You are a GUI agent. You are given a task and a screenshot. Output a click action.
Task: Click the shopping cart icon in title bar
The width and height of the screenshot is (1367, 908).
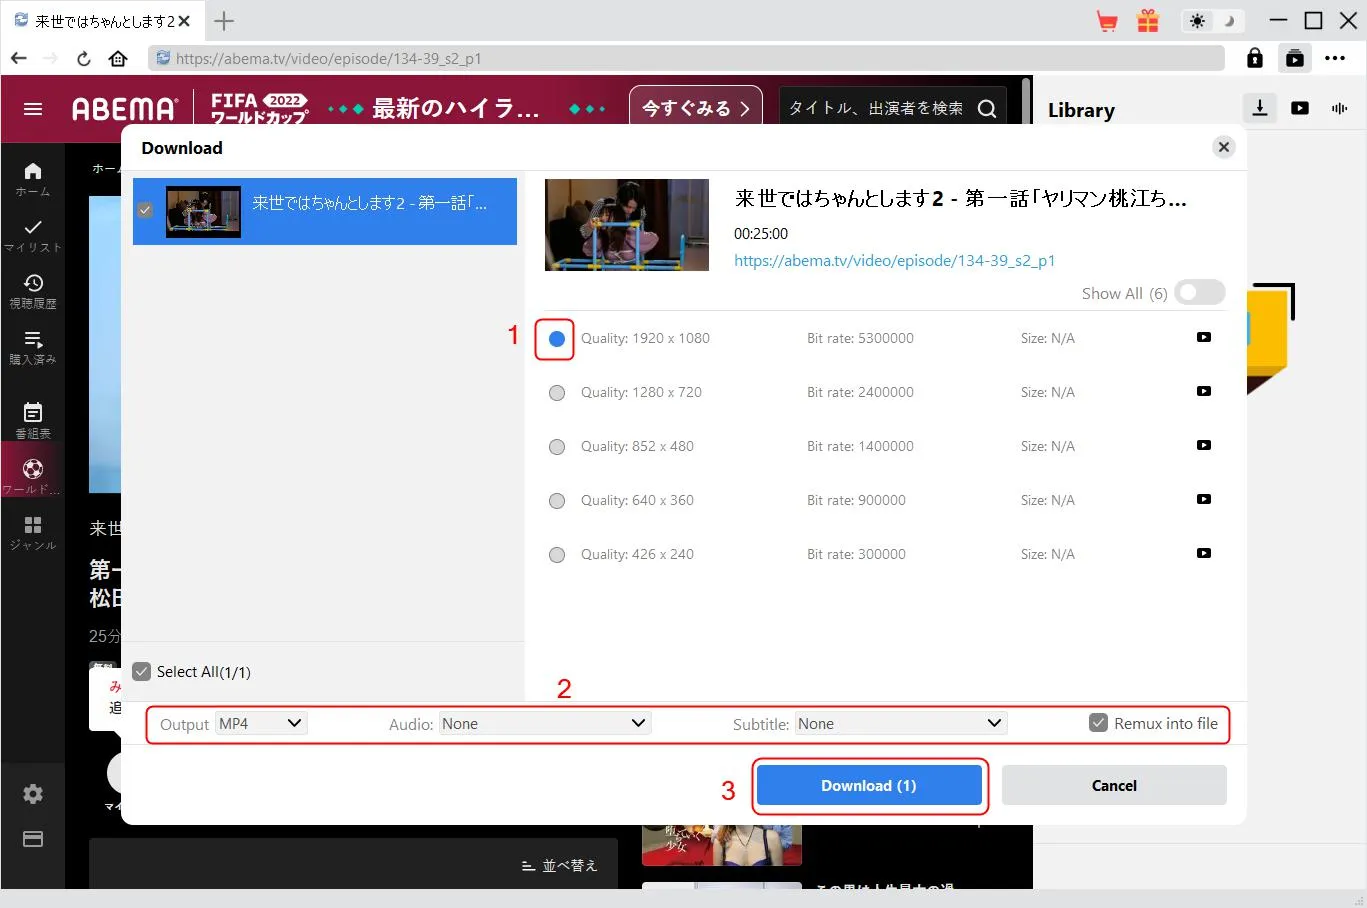coord(1107,21)
